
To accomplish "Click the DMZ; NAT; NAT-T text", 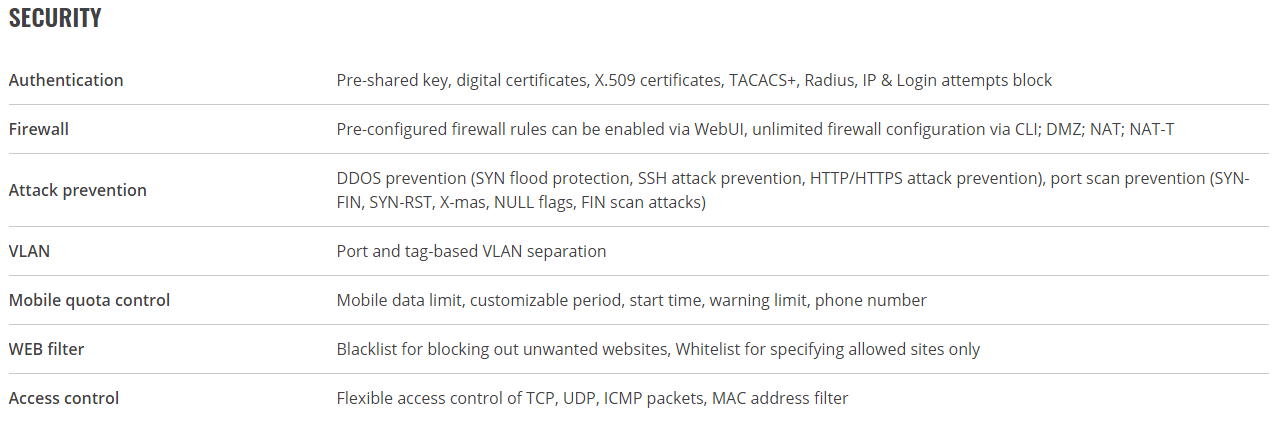I will click(x=1116, y=129).
